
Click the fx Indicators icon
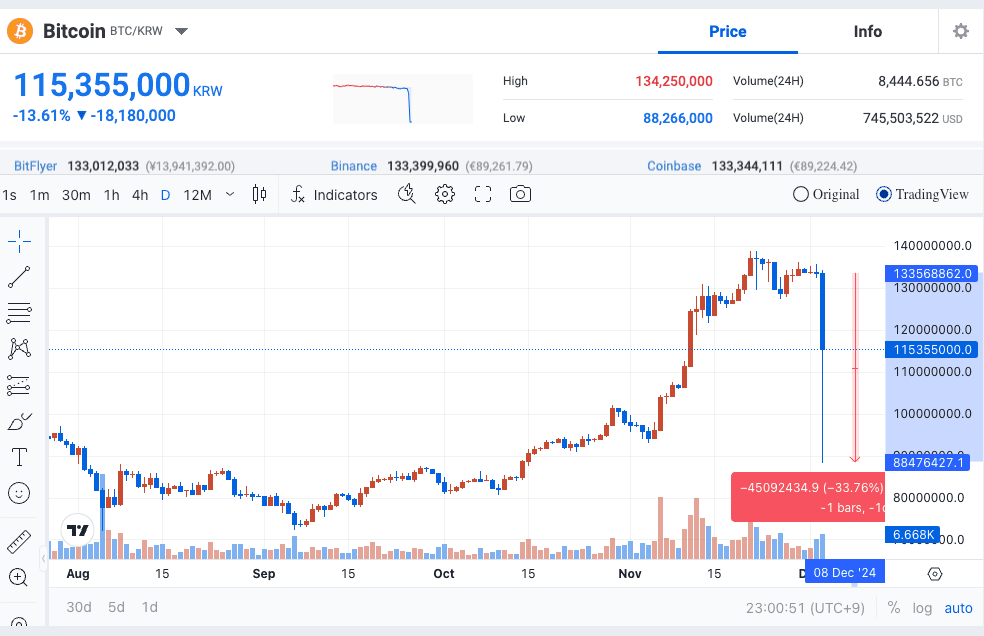(x=297, y=195)
